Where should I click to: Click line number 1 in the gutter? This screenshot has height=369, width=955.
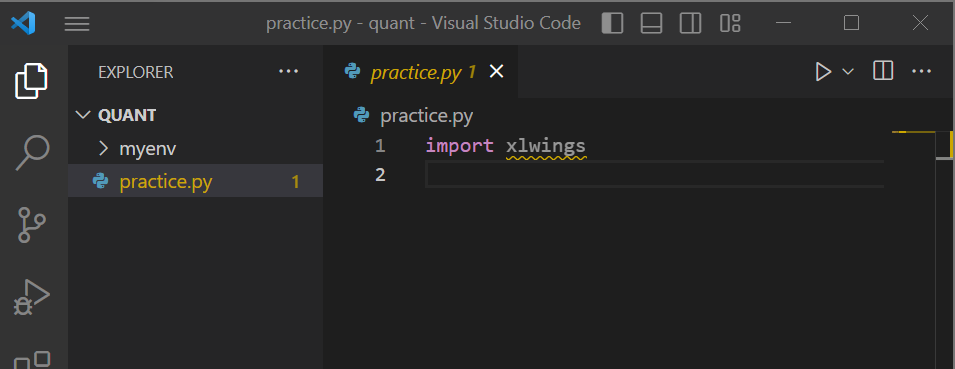[x=380, y=146]
